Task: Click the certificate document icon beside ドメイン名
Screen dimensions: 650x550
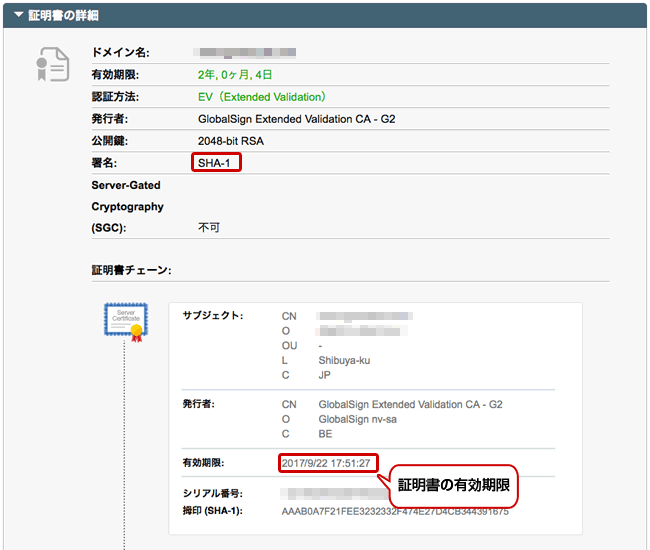Action: [x=52, y=64]
